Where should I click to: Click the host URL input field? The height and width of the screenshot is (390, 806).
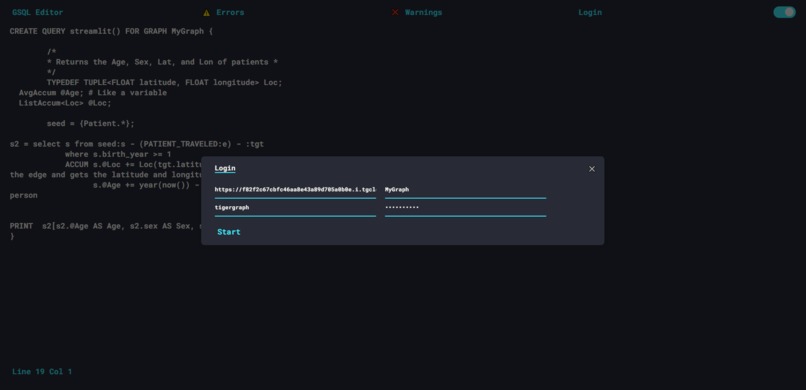click(295, 190)
